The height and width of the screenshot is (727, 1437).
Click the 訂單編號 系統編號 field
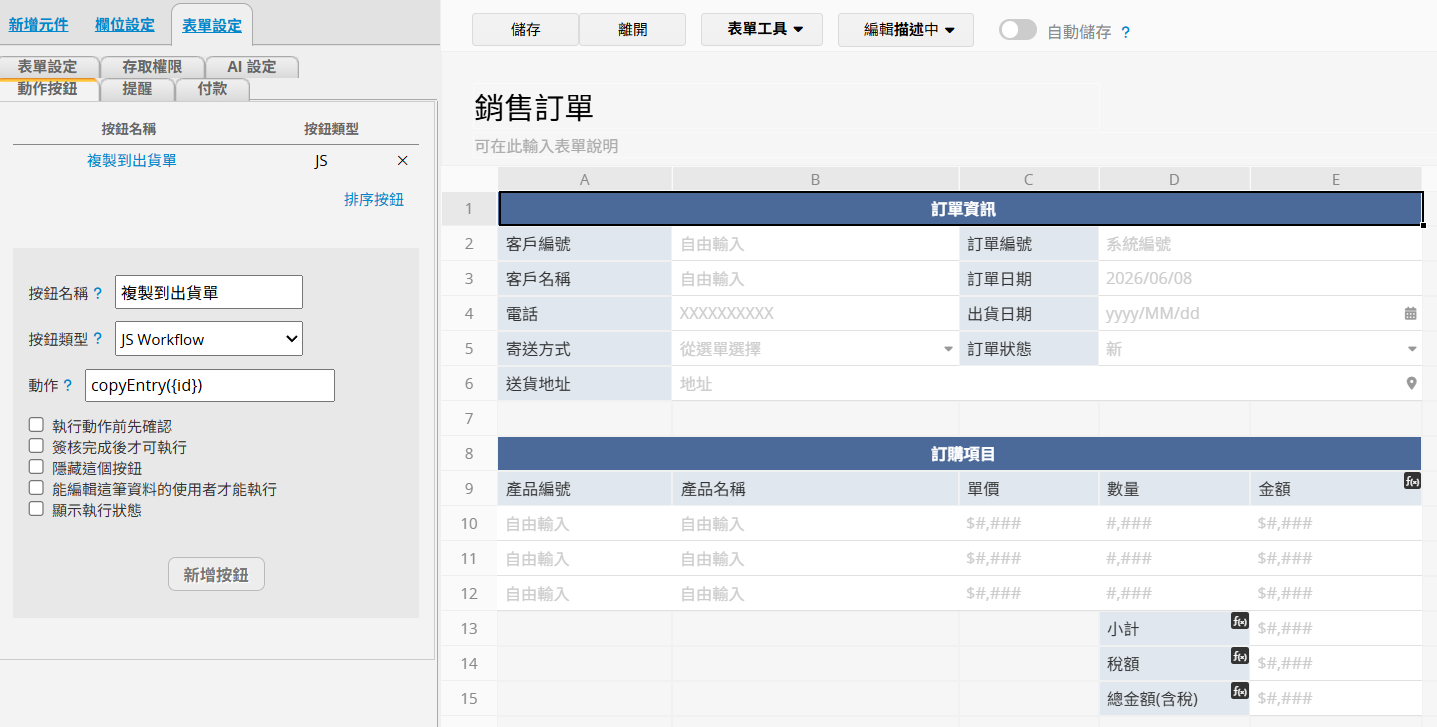click(1260, 244)
